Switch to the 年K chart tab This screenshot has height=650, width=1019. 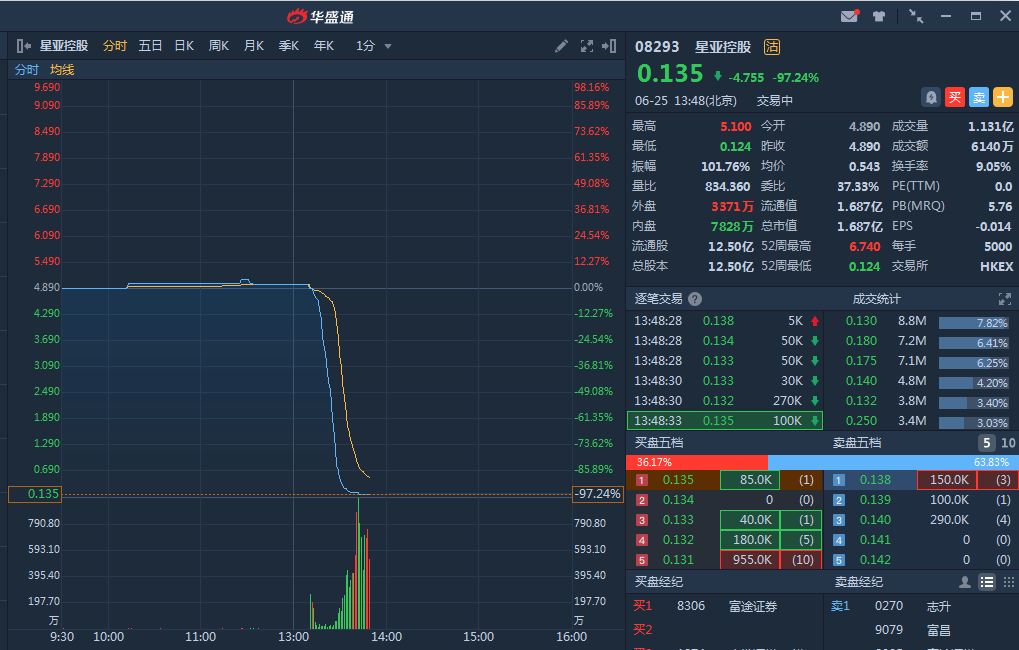[324, 46]
